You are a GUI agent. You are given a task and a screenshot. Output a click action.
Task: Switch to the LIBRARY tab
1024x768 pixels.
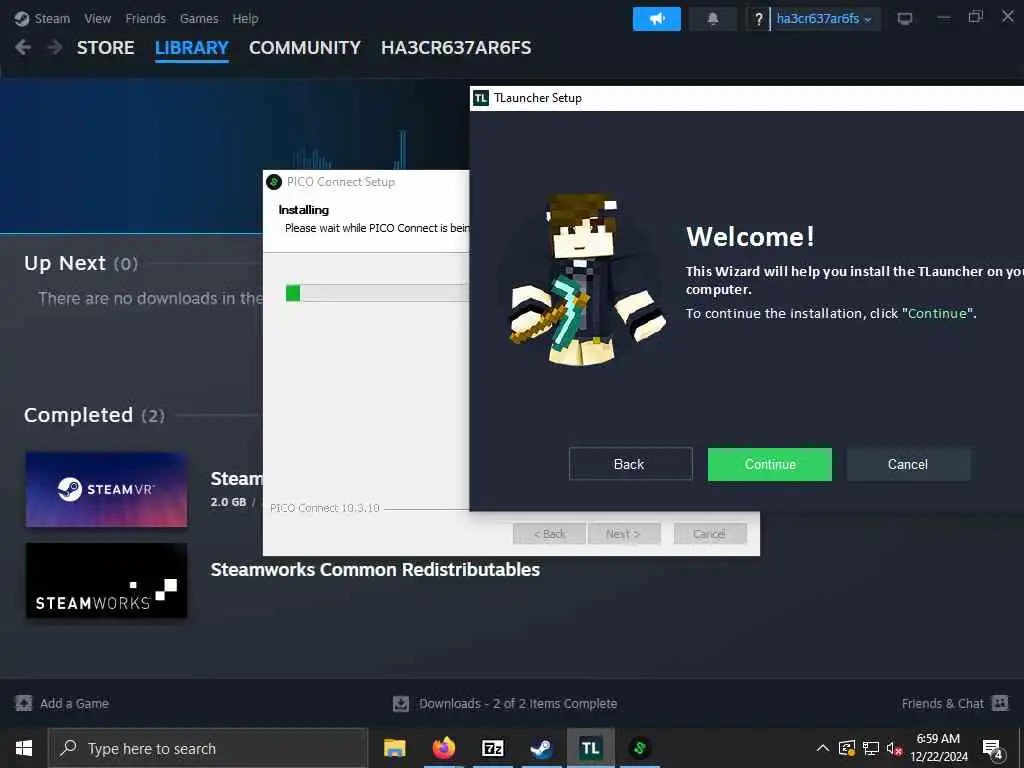coord(191,48)
